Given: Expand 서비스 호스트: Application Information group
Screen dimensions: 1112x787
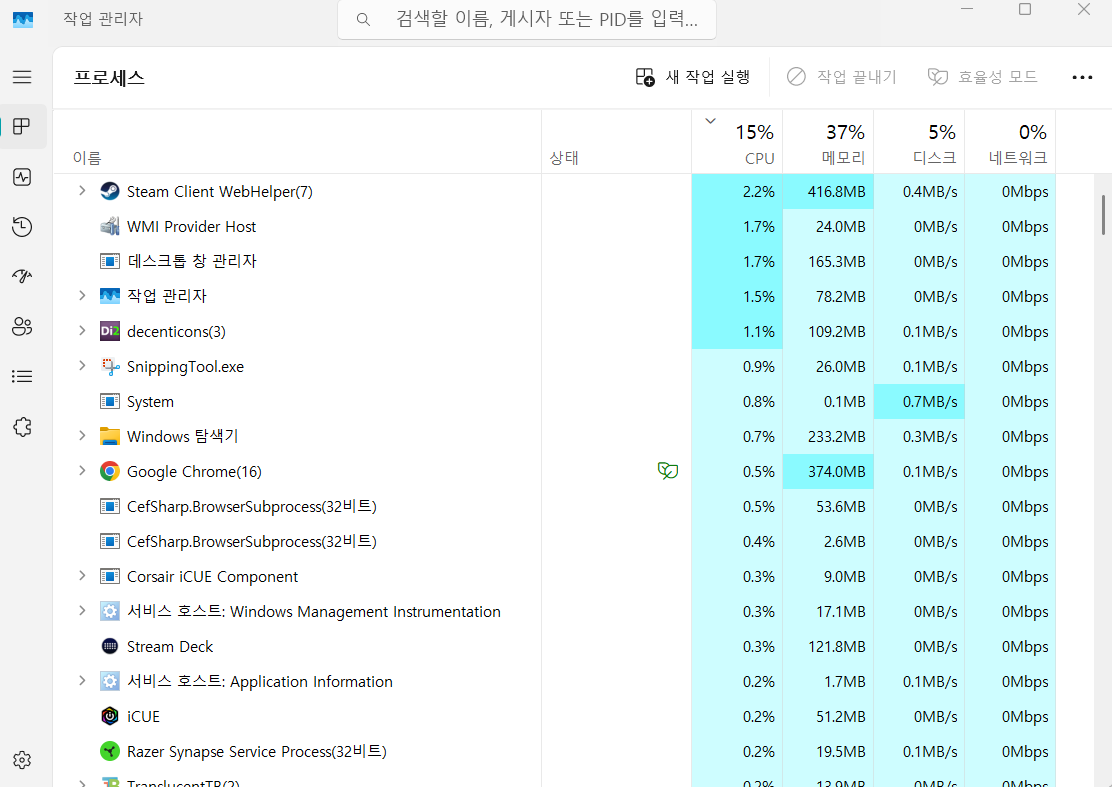Looking at the screenshot, I should pos(82,681).
